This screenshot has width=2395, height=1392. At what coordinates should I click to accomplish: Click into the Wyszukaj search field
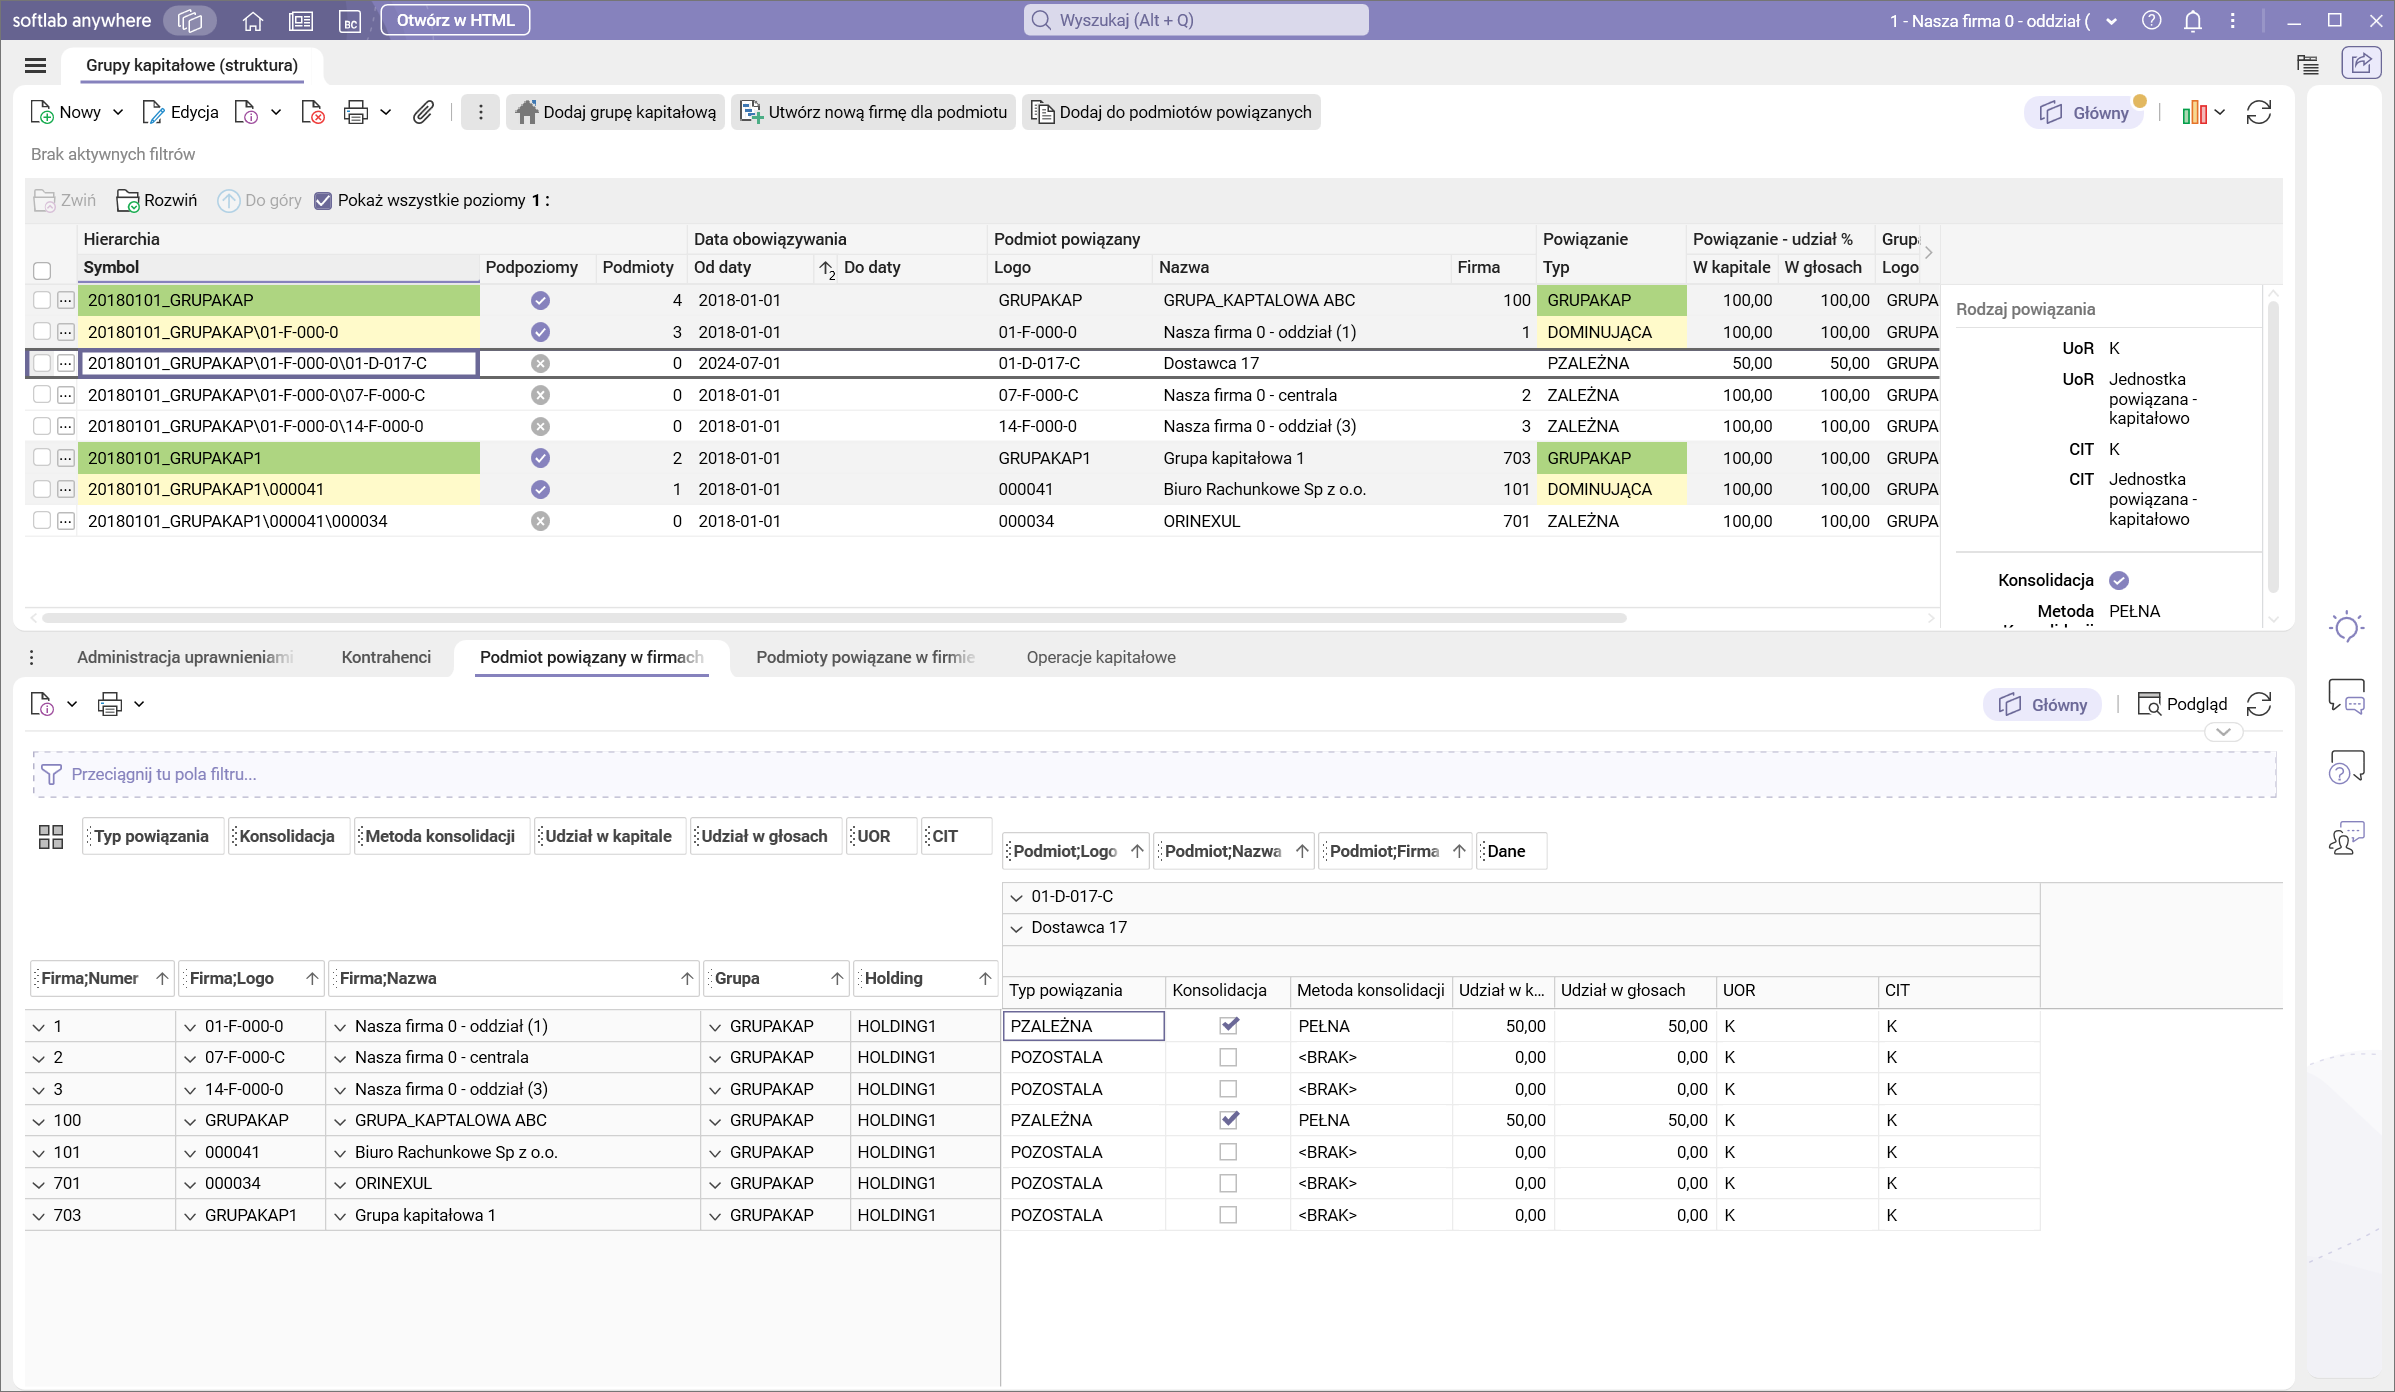click(1196, 20)
